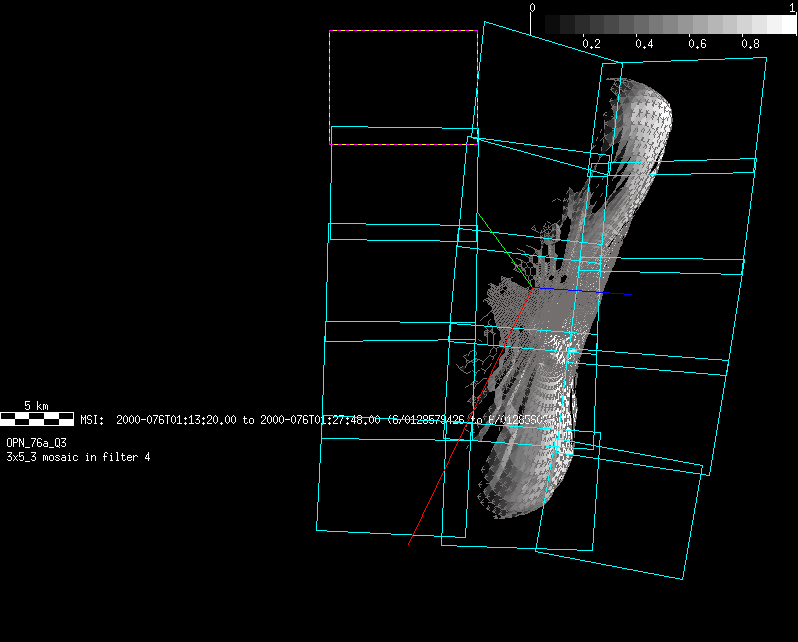798x642 pixels.
Task: Click the checkered distance scale bar
Action: coord(37,419)
